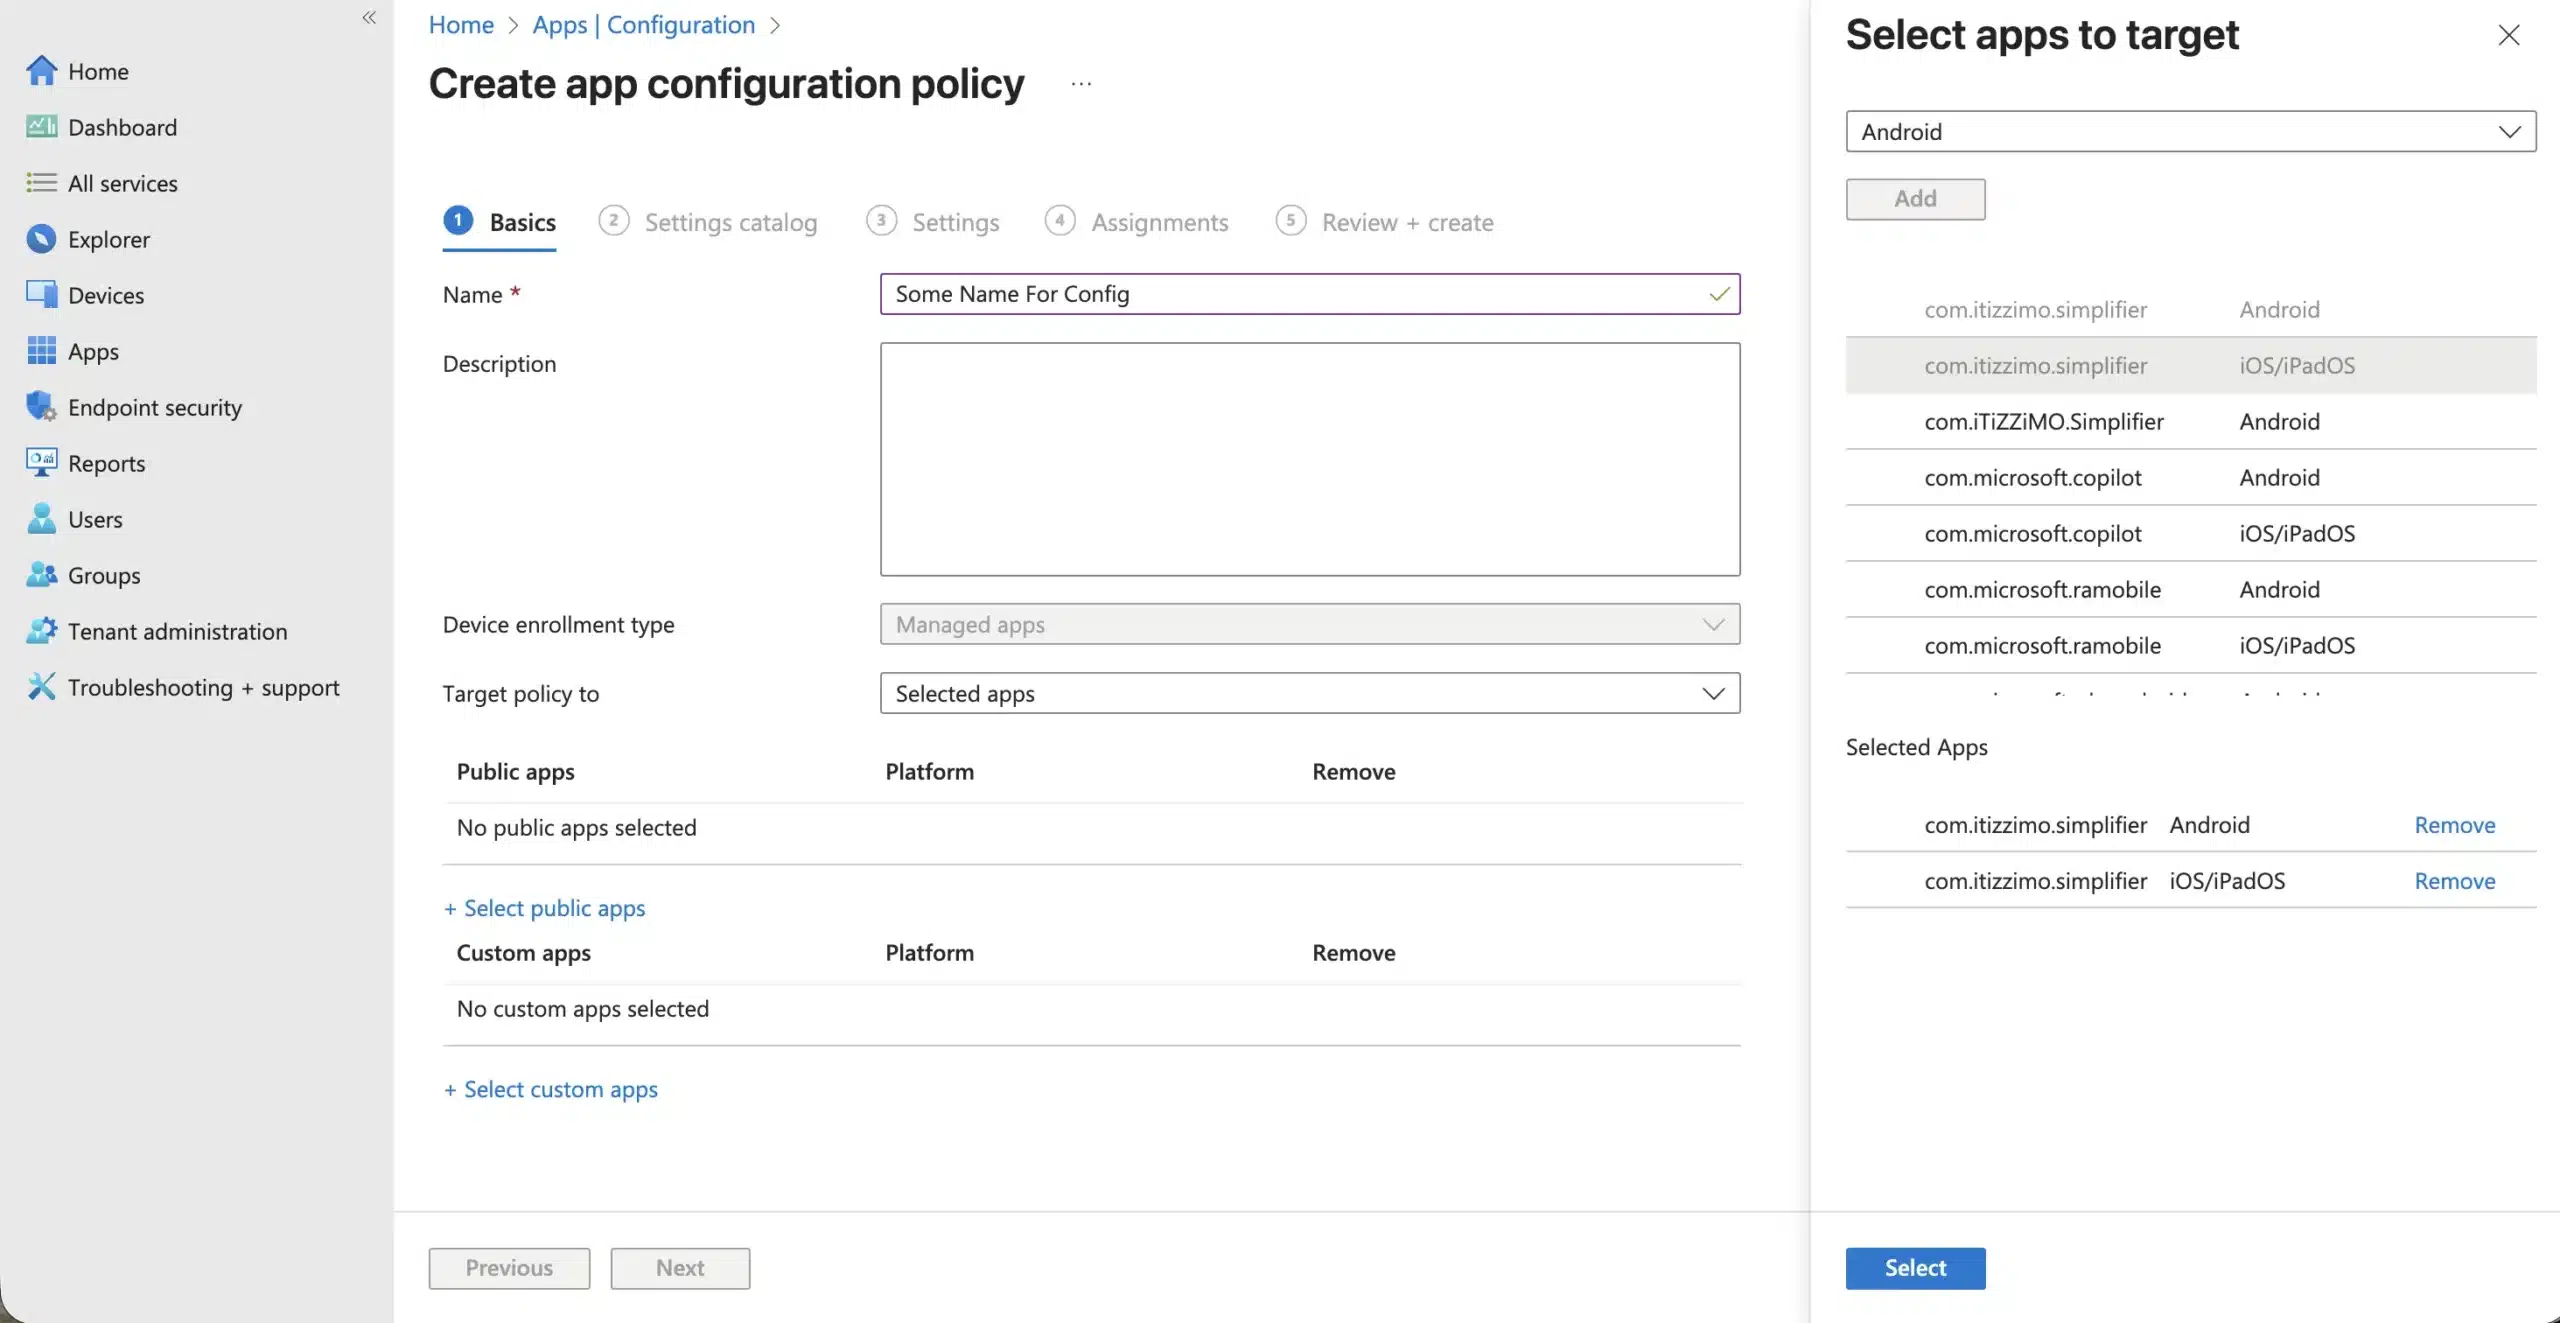Remove the iOS/iPadOS com.itizzimo.simplifier selected app
The height and width of the screenshot is (1323, 2560).
[2454, 881]
